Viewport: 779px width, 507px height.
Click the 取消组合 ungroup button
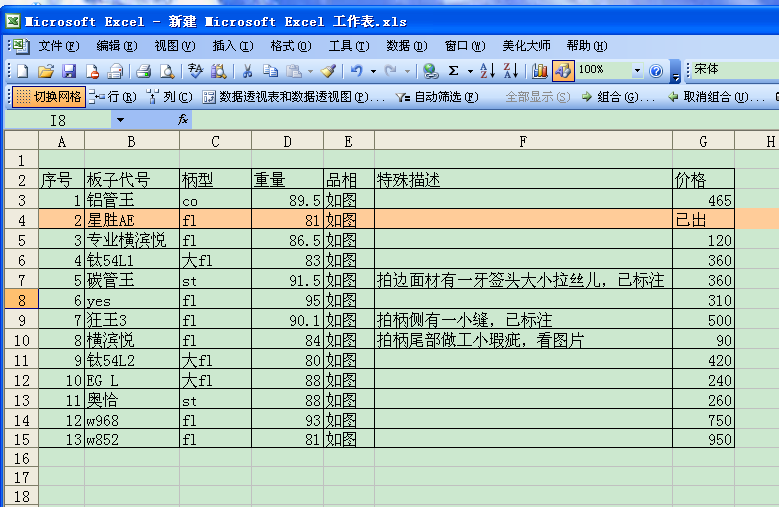pyautogui.click(x=714, y=97)
